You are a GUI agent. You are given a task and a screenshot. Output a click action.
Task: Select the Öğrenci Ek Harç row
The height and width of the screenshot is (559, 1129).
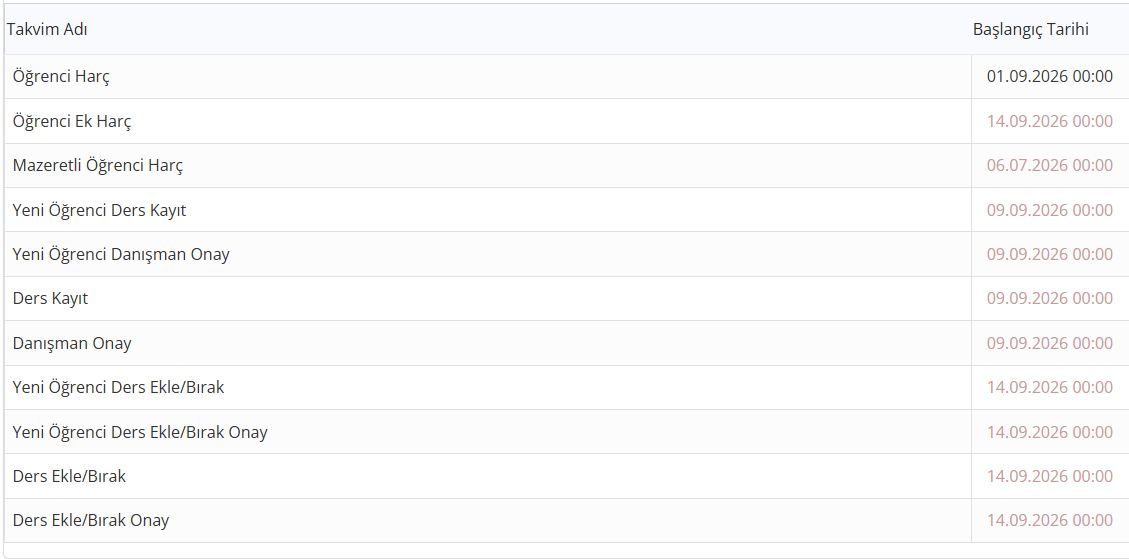click(x=567, y=121)
